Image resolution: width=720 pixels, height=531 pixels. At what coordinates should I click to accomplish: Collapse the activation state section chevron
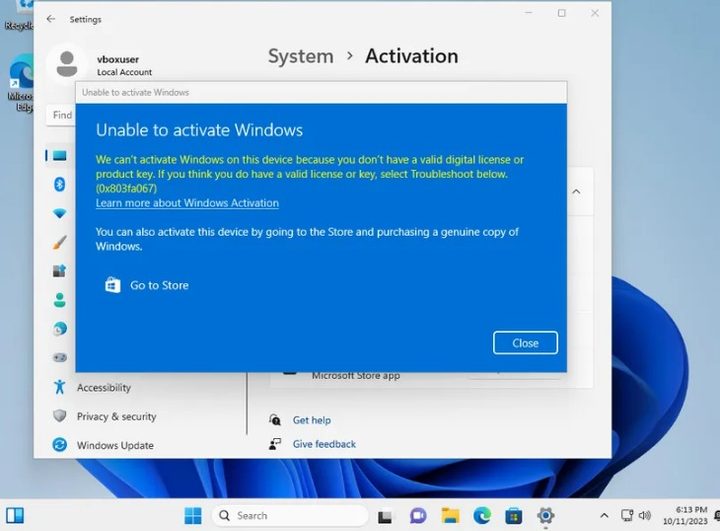pos(577,191)
